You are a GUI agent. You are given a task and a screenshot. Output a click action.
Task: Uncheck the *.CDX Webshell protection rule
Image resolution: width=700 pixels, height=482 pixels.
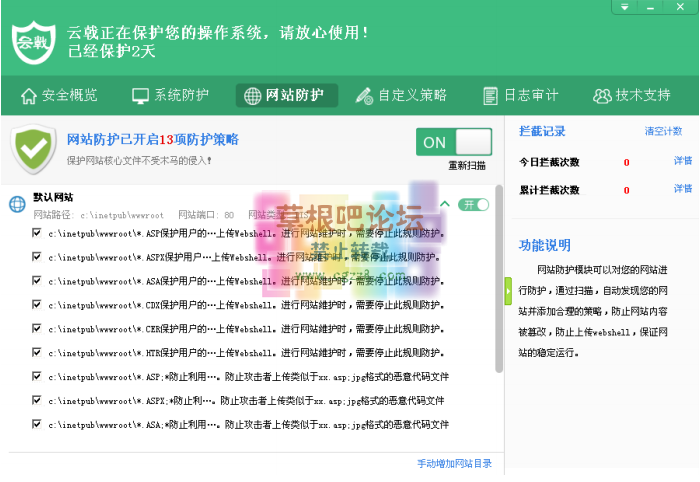(x=37, y=305)
